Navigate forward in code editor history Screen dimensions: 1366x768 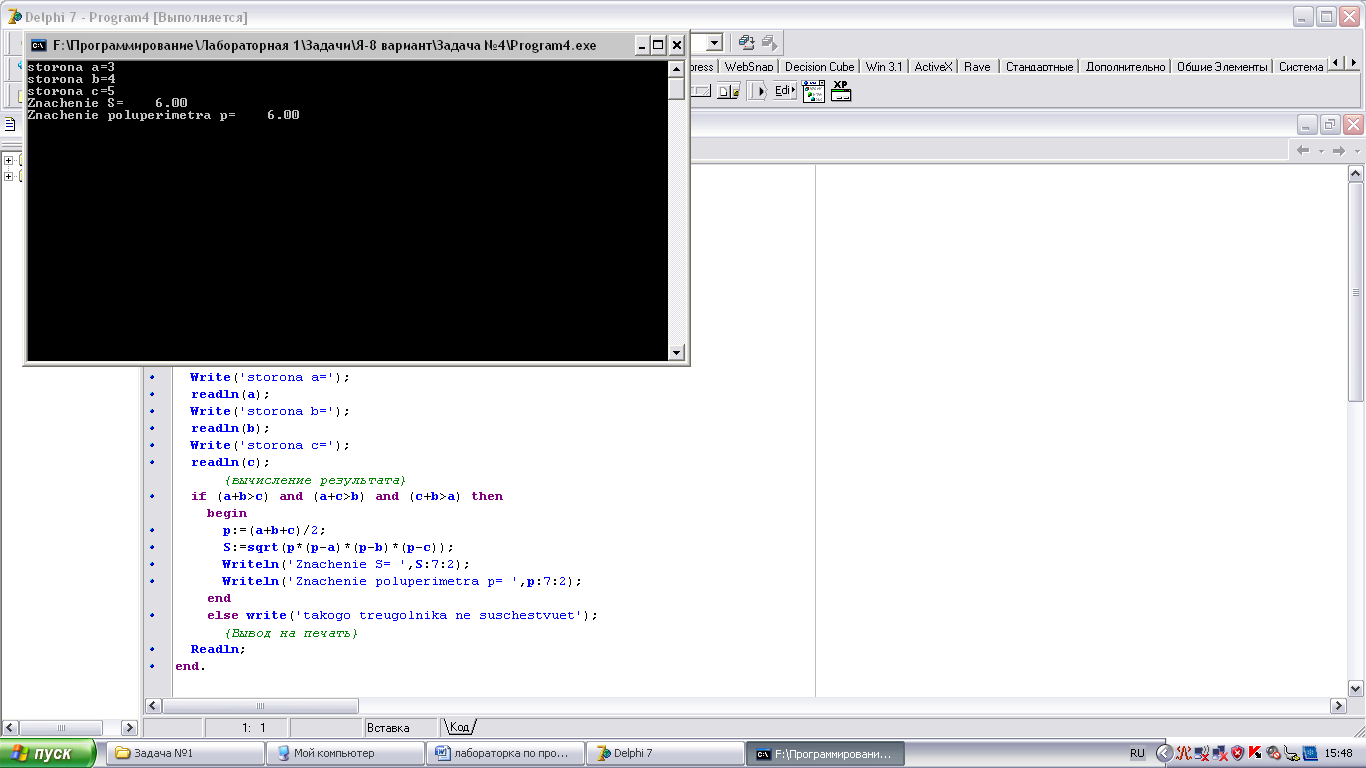click(1338, 150)
